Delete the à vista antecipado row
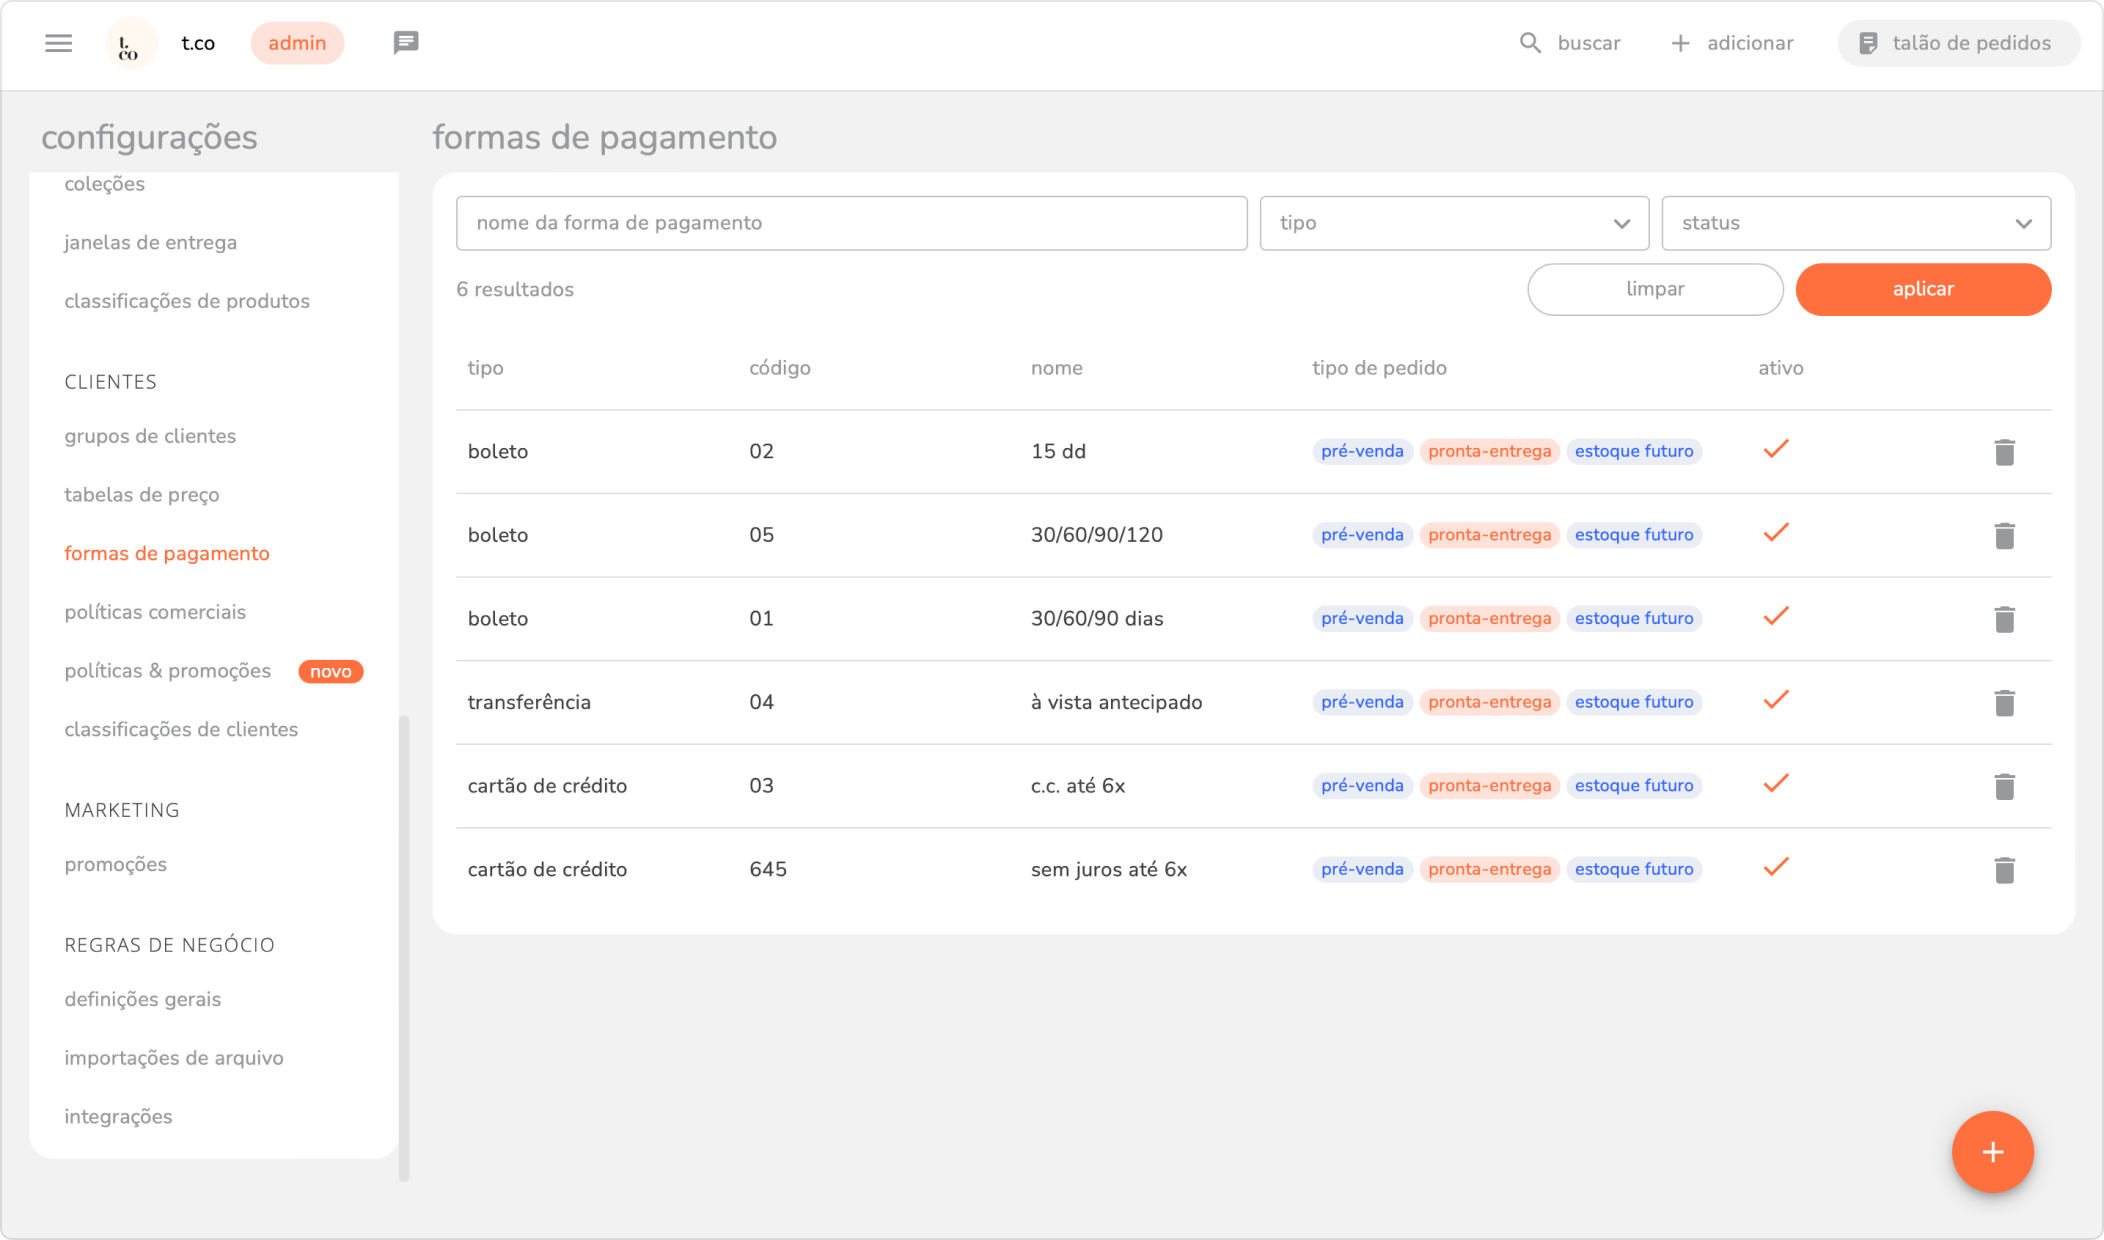This screenshot has width=2104, height=1240. (2004, 703)
